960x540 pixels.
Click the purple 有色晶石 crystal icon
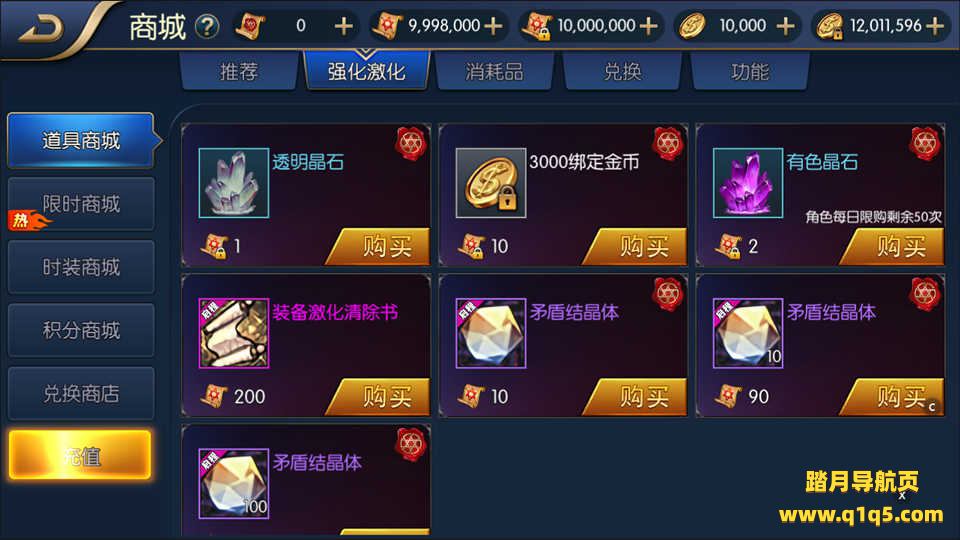click(748, 183)
